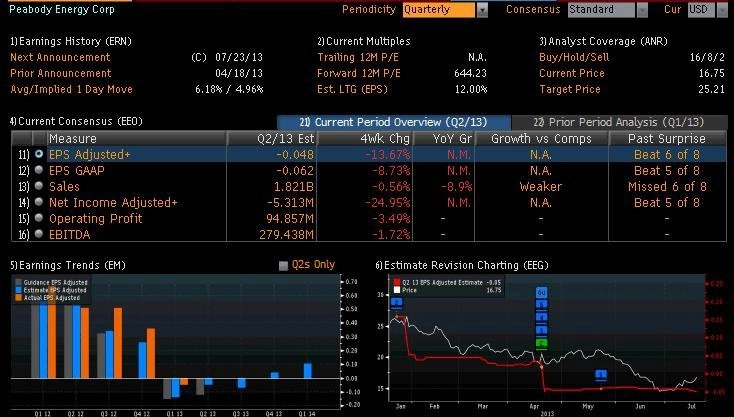The height and width of the screenshot is (417, 734).
Task: Select the Operating Profit radio button
Action: point(39,218)
